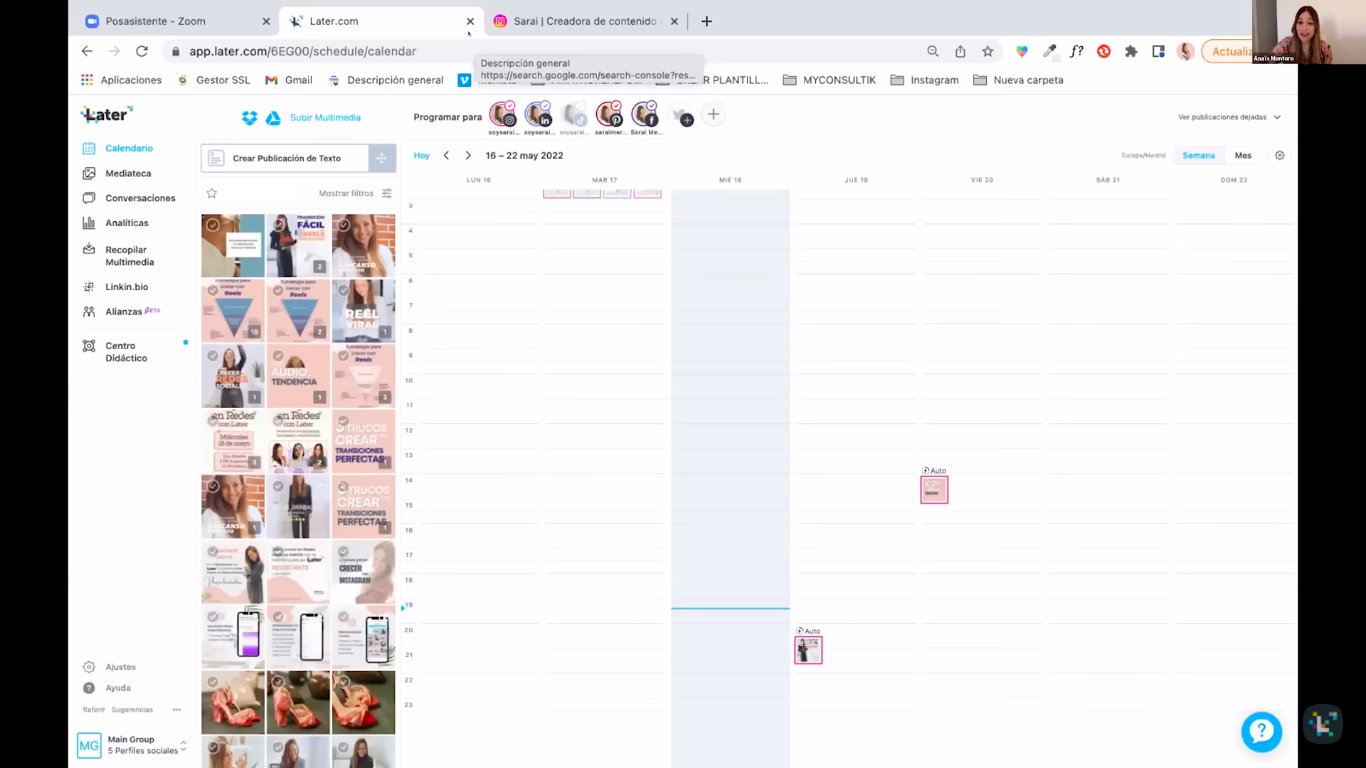This screenshot has height=768, width=1366.
Task: Switch to Mes calendar view
Action: pyautogui.click(x=1243, y=155)
